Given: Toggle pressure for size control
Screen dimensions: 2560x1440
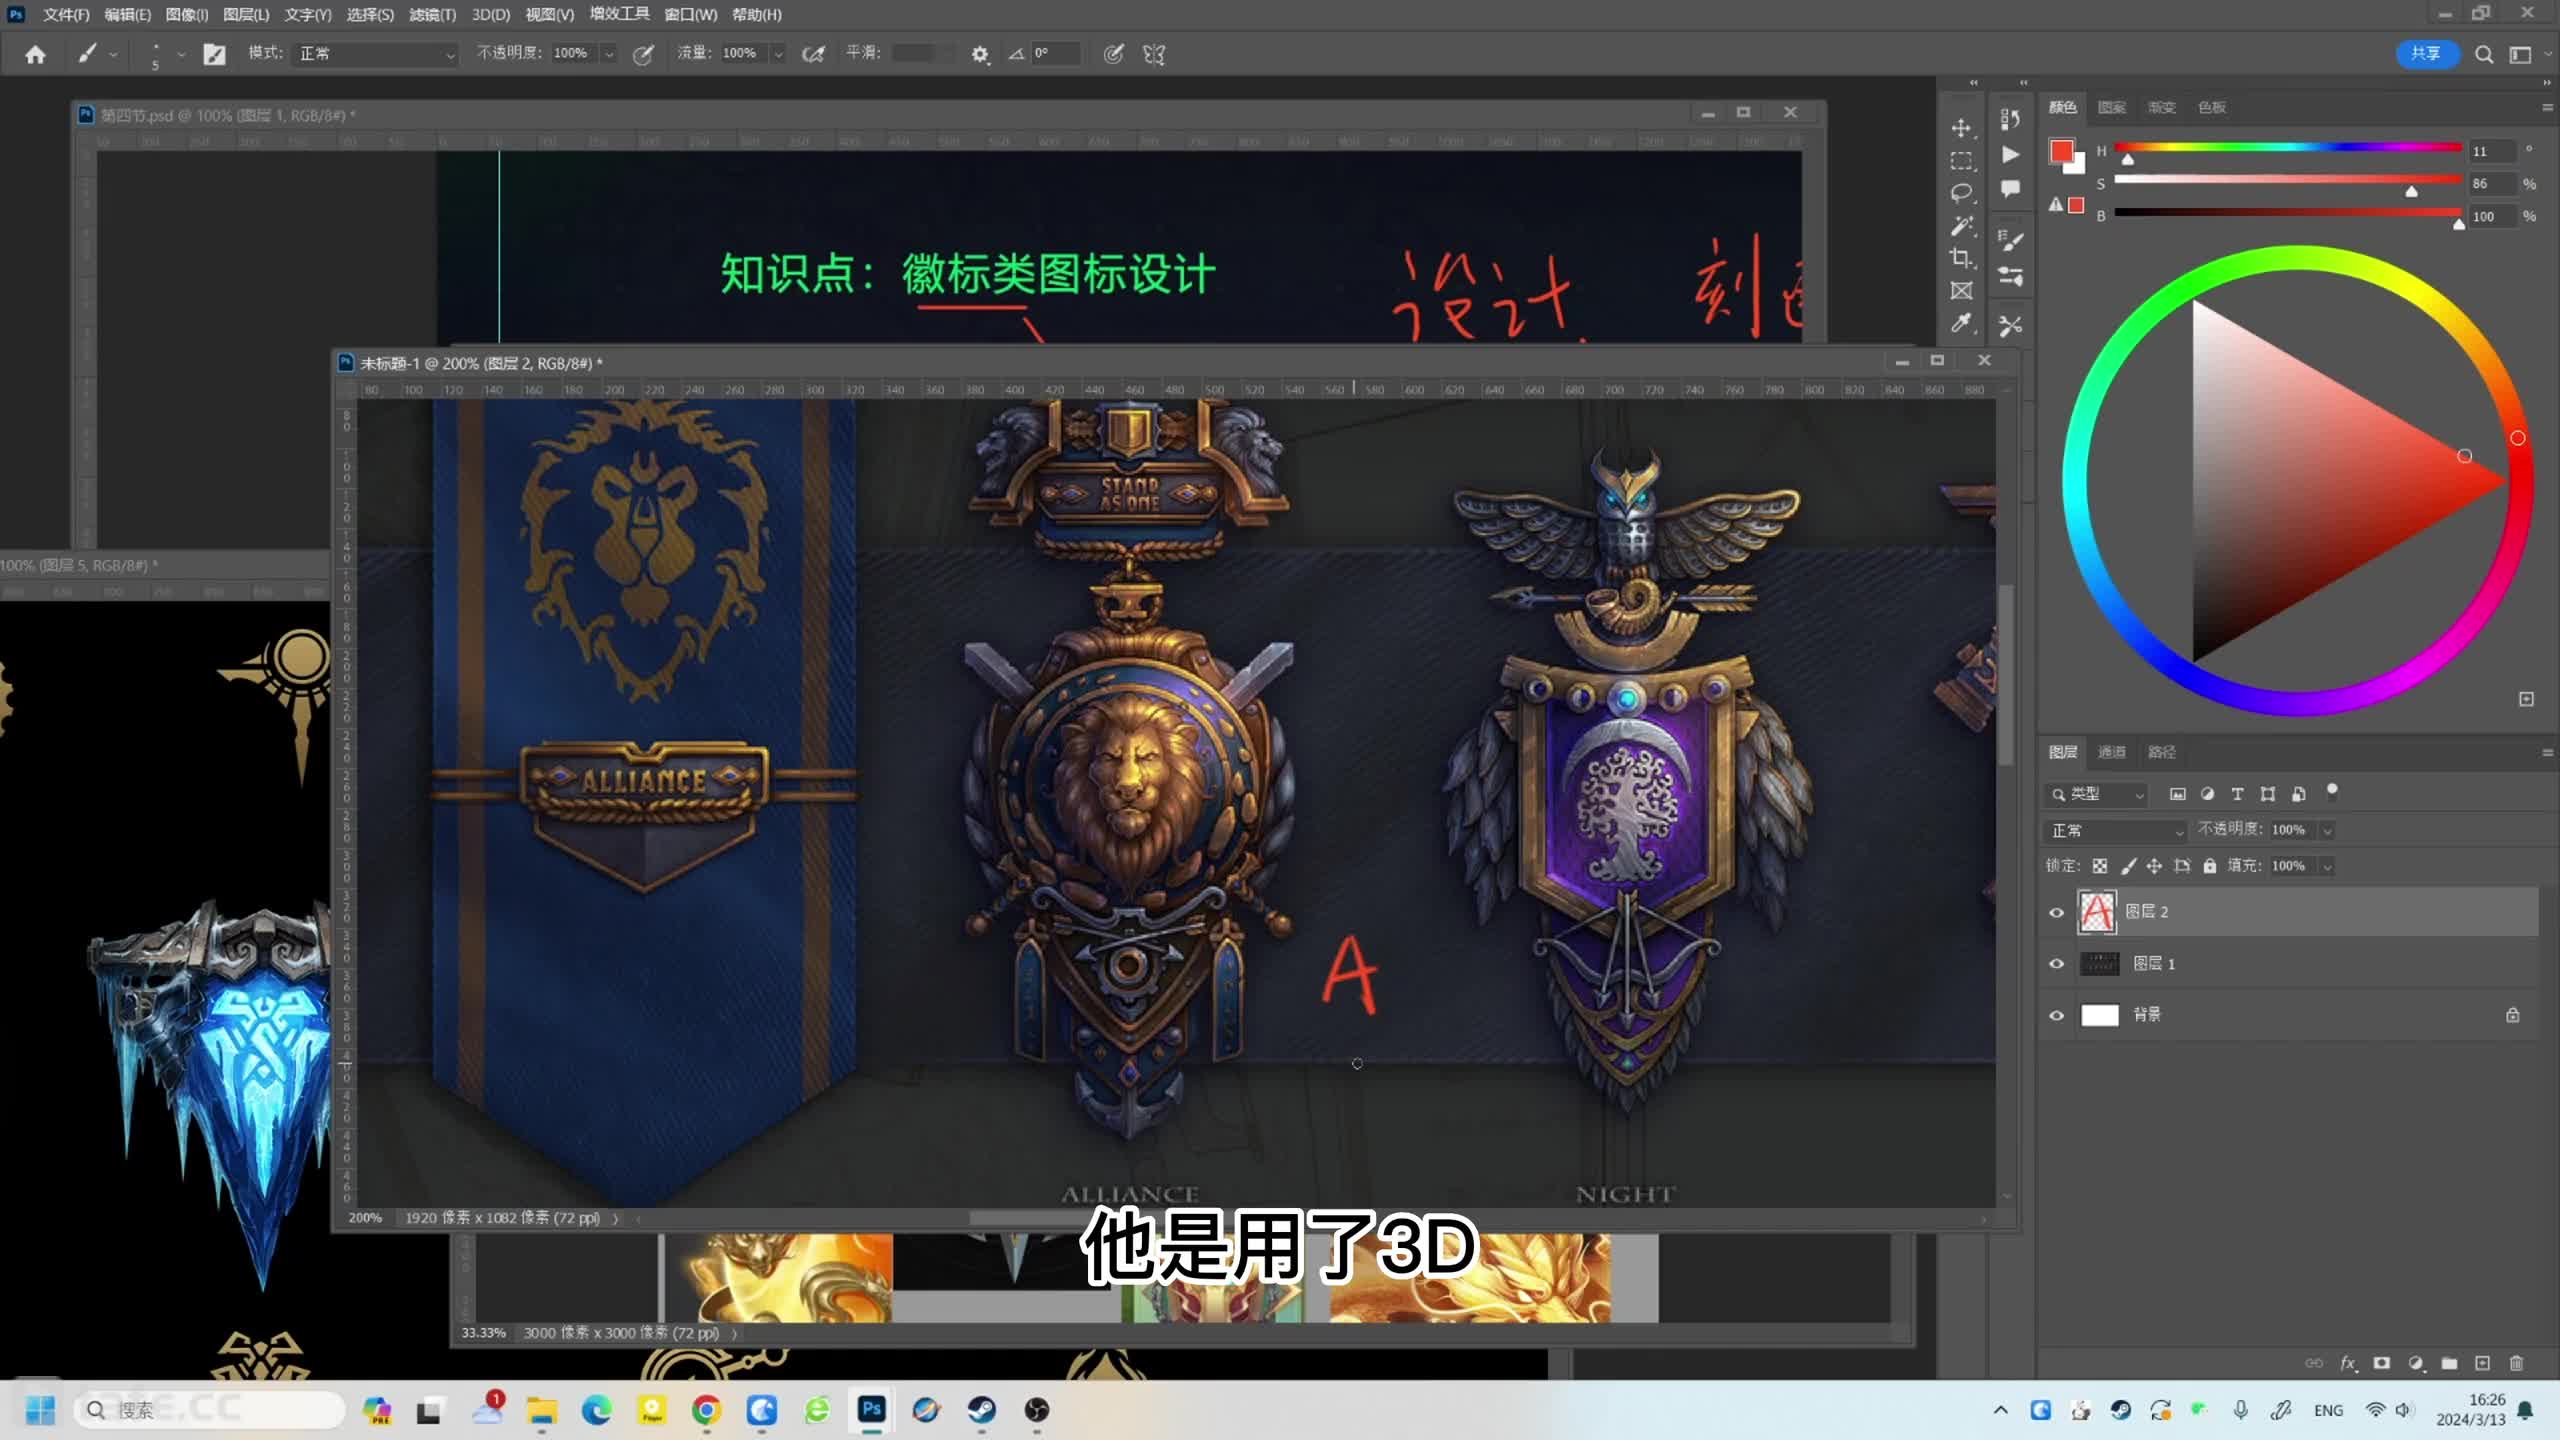Looking at the screenshot, I should (1112, 54).
